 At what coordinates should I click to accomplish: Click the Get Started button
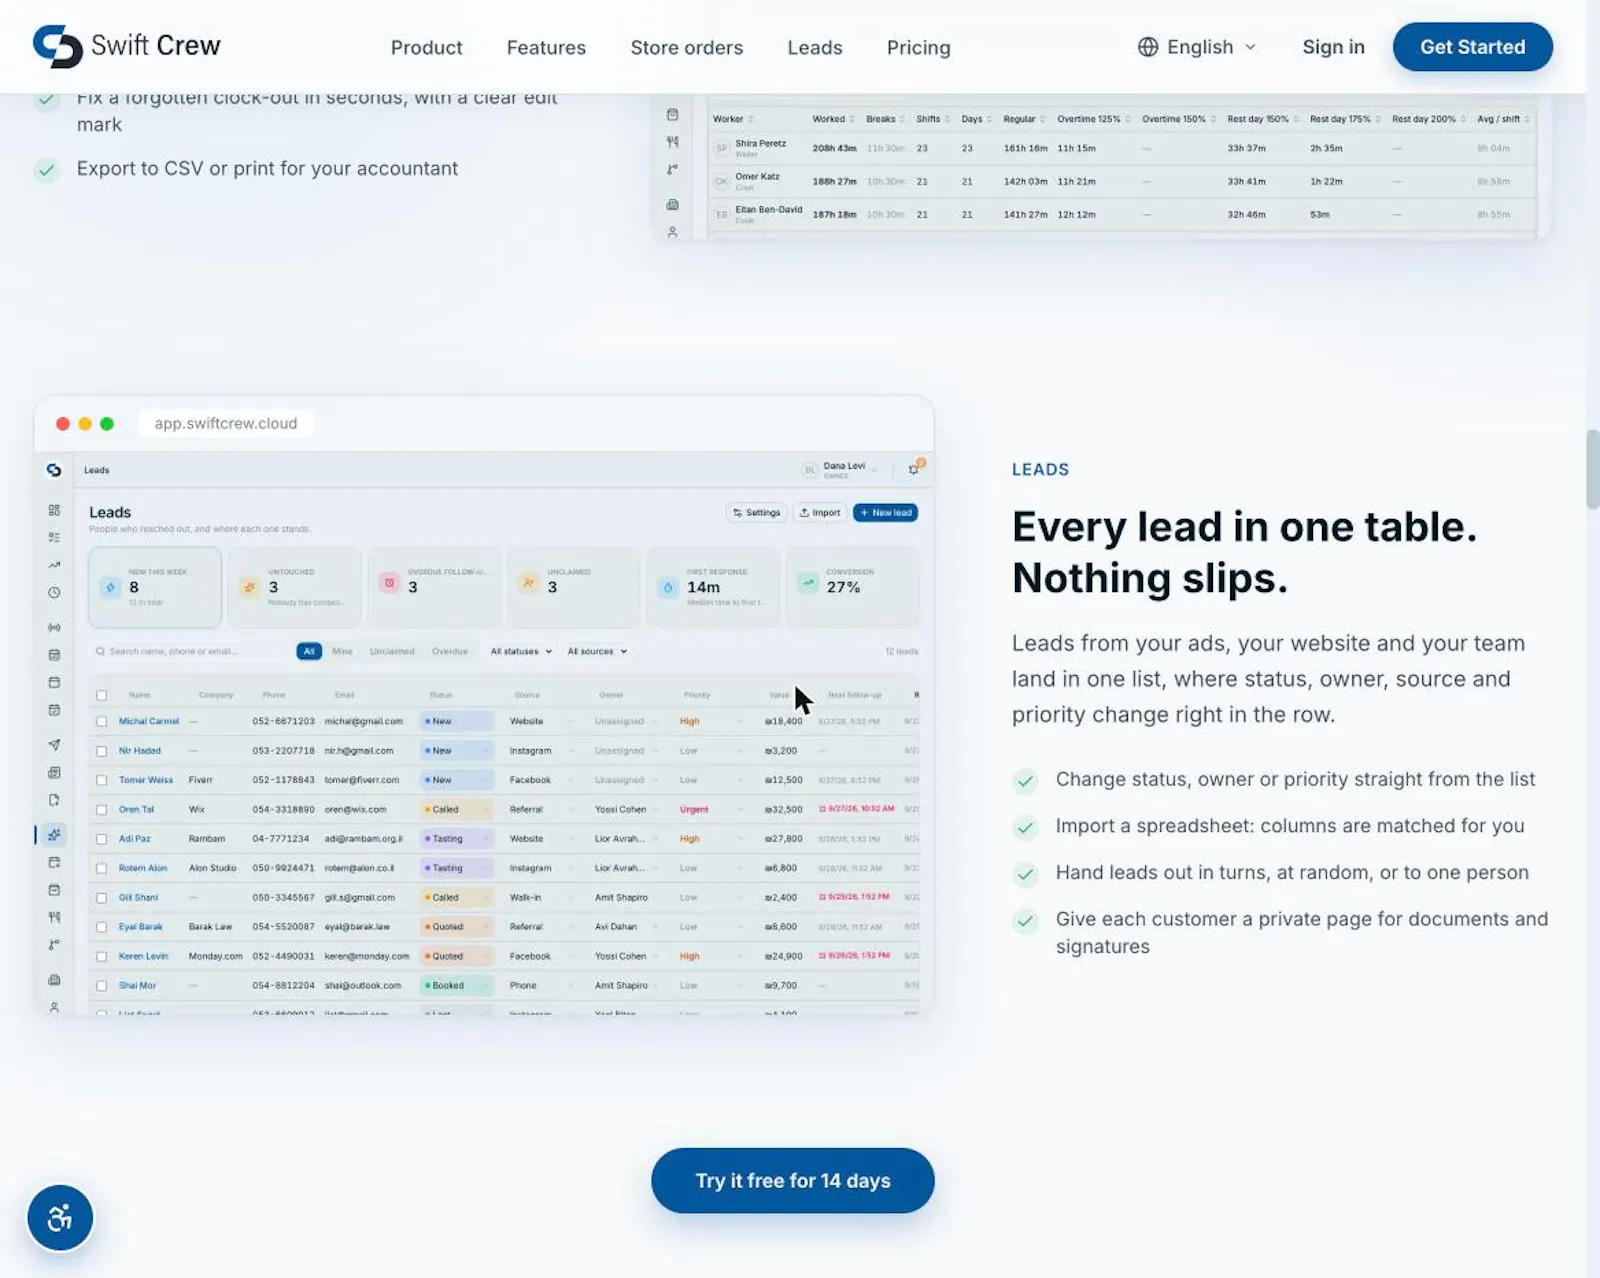tap(1473, 47)
